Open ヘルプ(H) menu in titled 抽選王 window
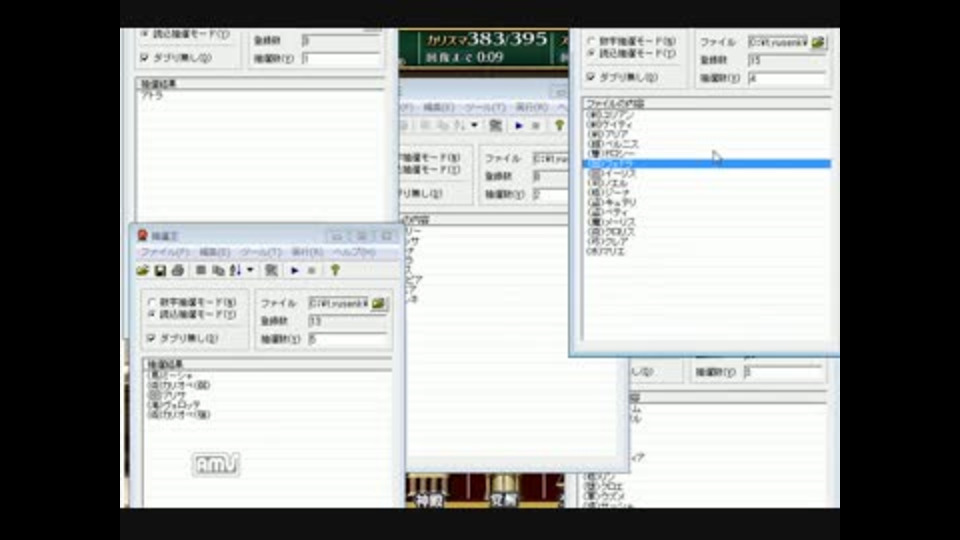 click(354, 252)
